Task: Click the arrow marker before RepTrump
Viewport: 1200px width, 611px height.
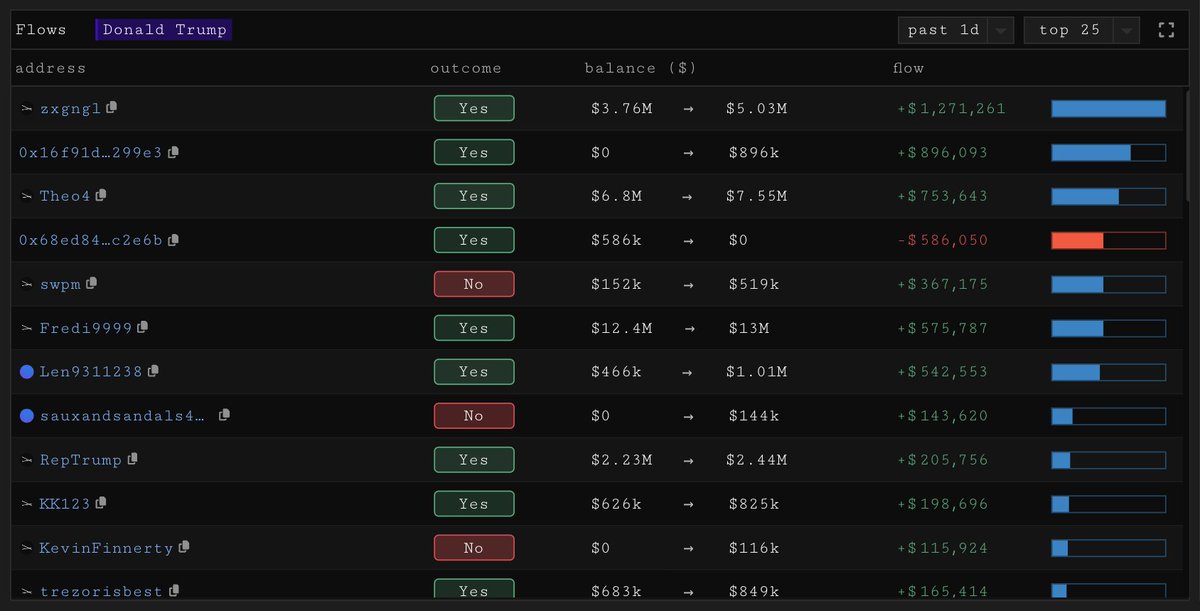Action: (26, 460)
